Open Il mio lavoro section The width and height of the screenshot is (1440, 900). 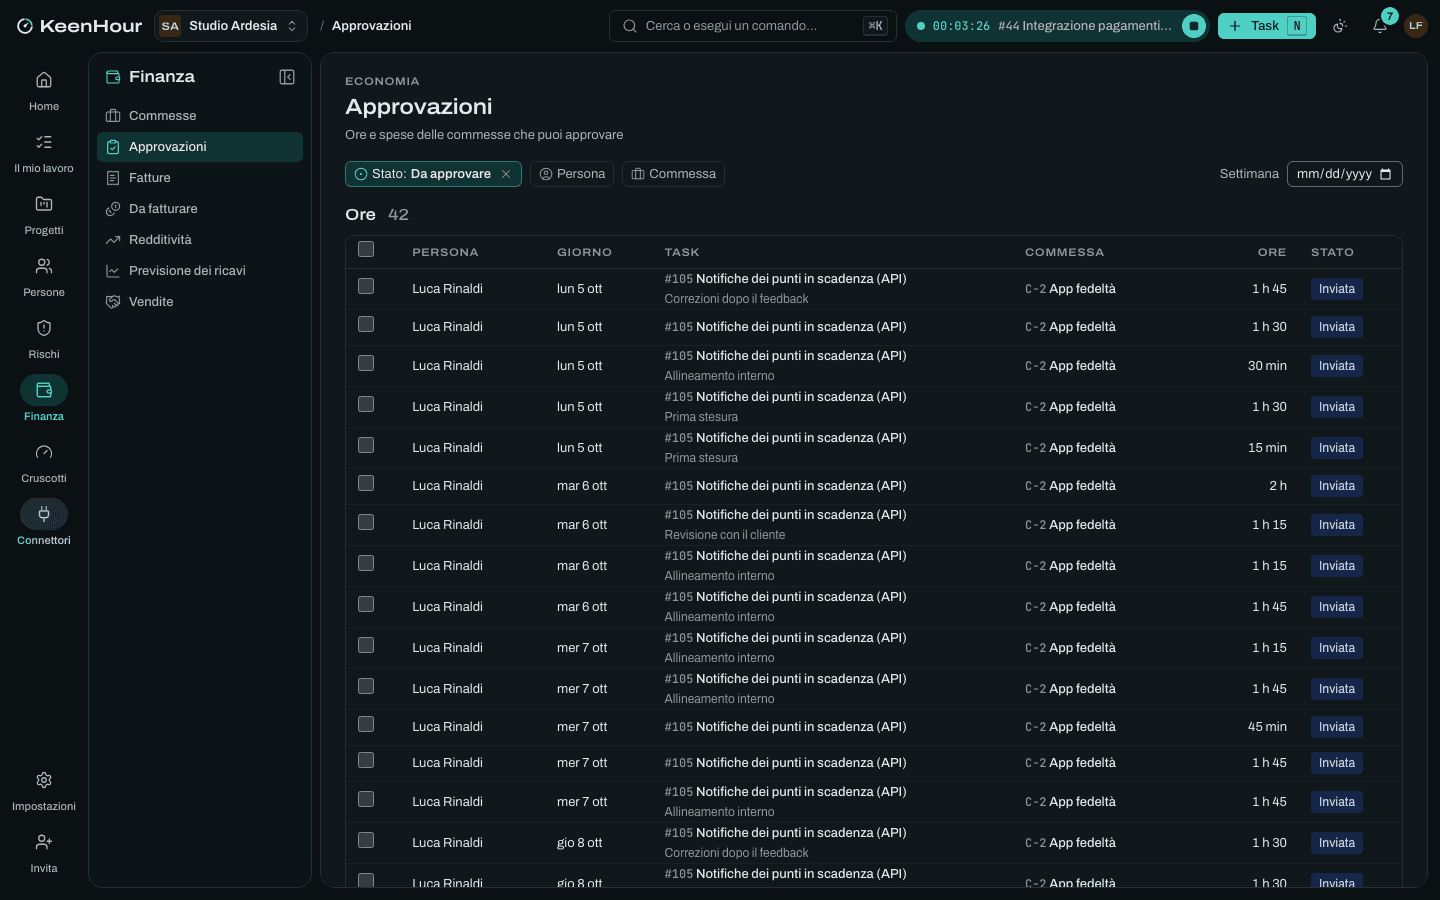coord(44,152)
